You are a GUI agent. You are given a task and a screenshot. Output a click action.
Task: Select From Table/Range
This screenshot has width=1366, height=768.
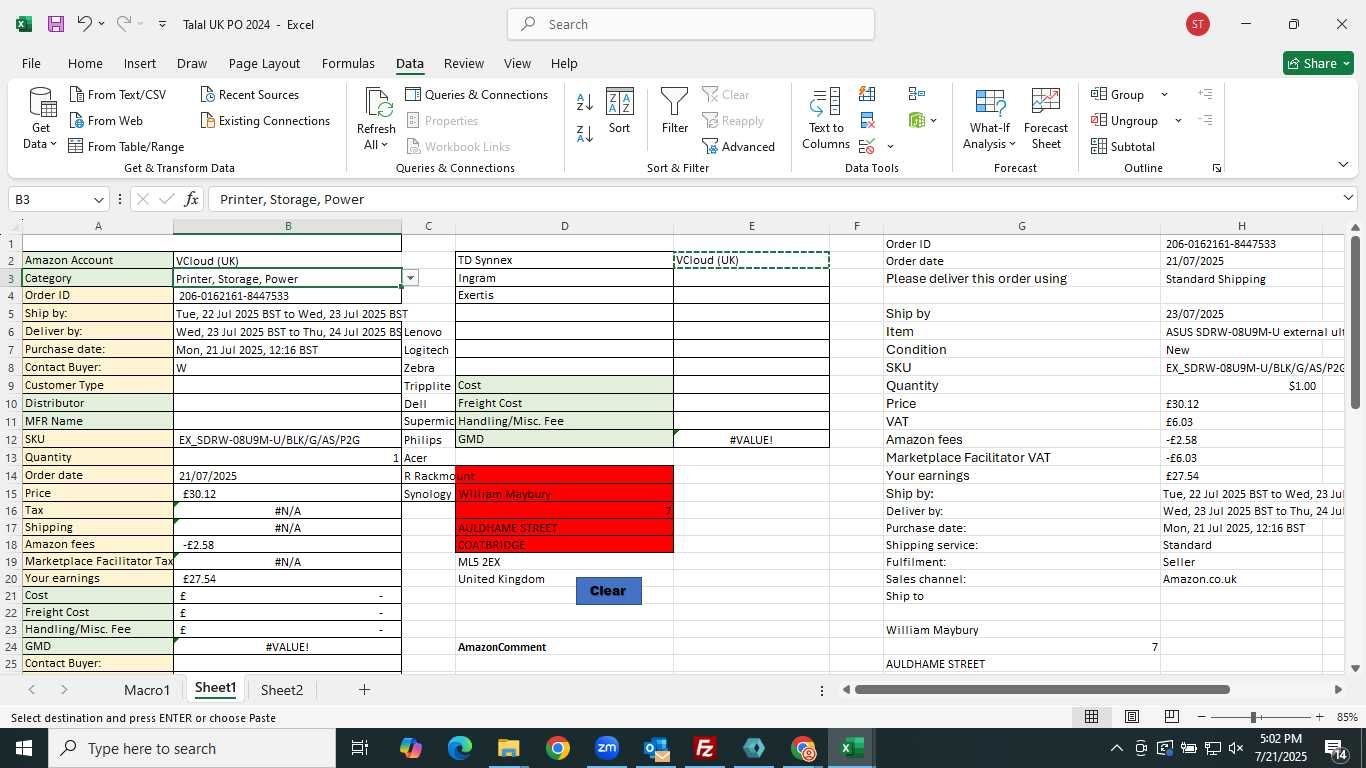[126, 146]
